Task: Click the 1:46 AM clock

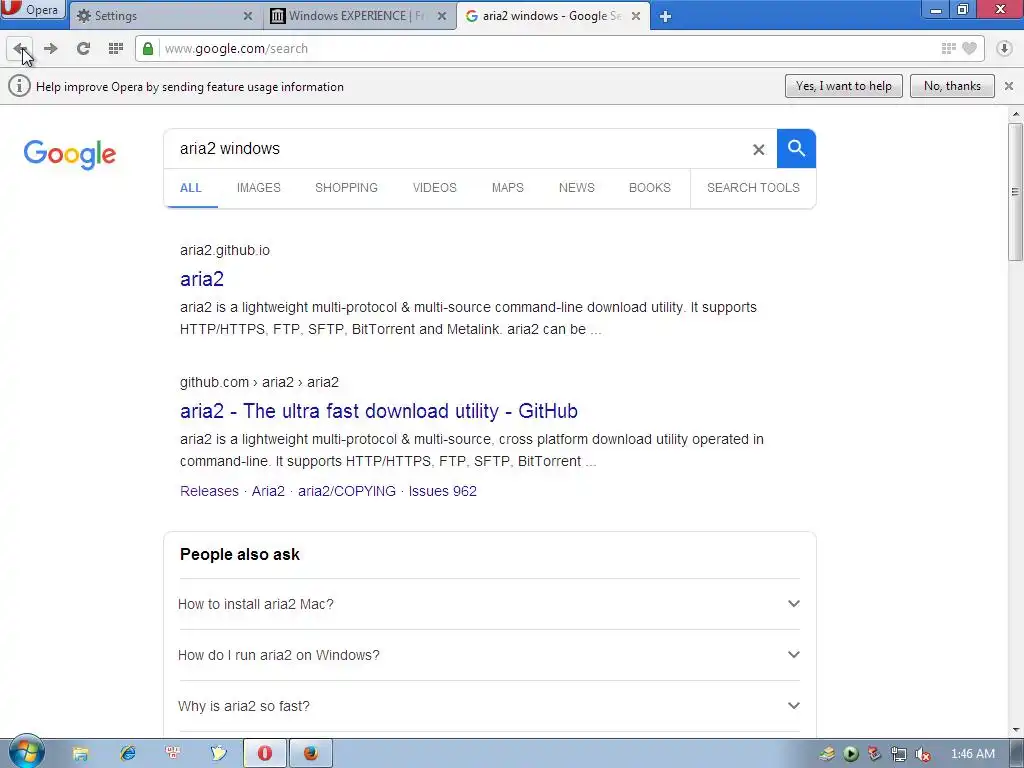Action: 972,754
